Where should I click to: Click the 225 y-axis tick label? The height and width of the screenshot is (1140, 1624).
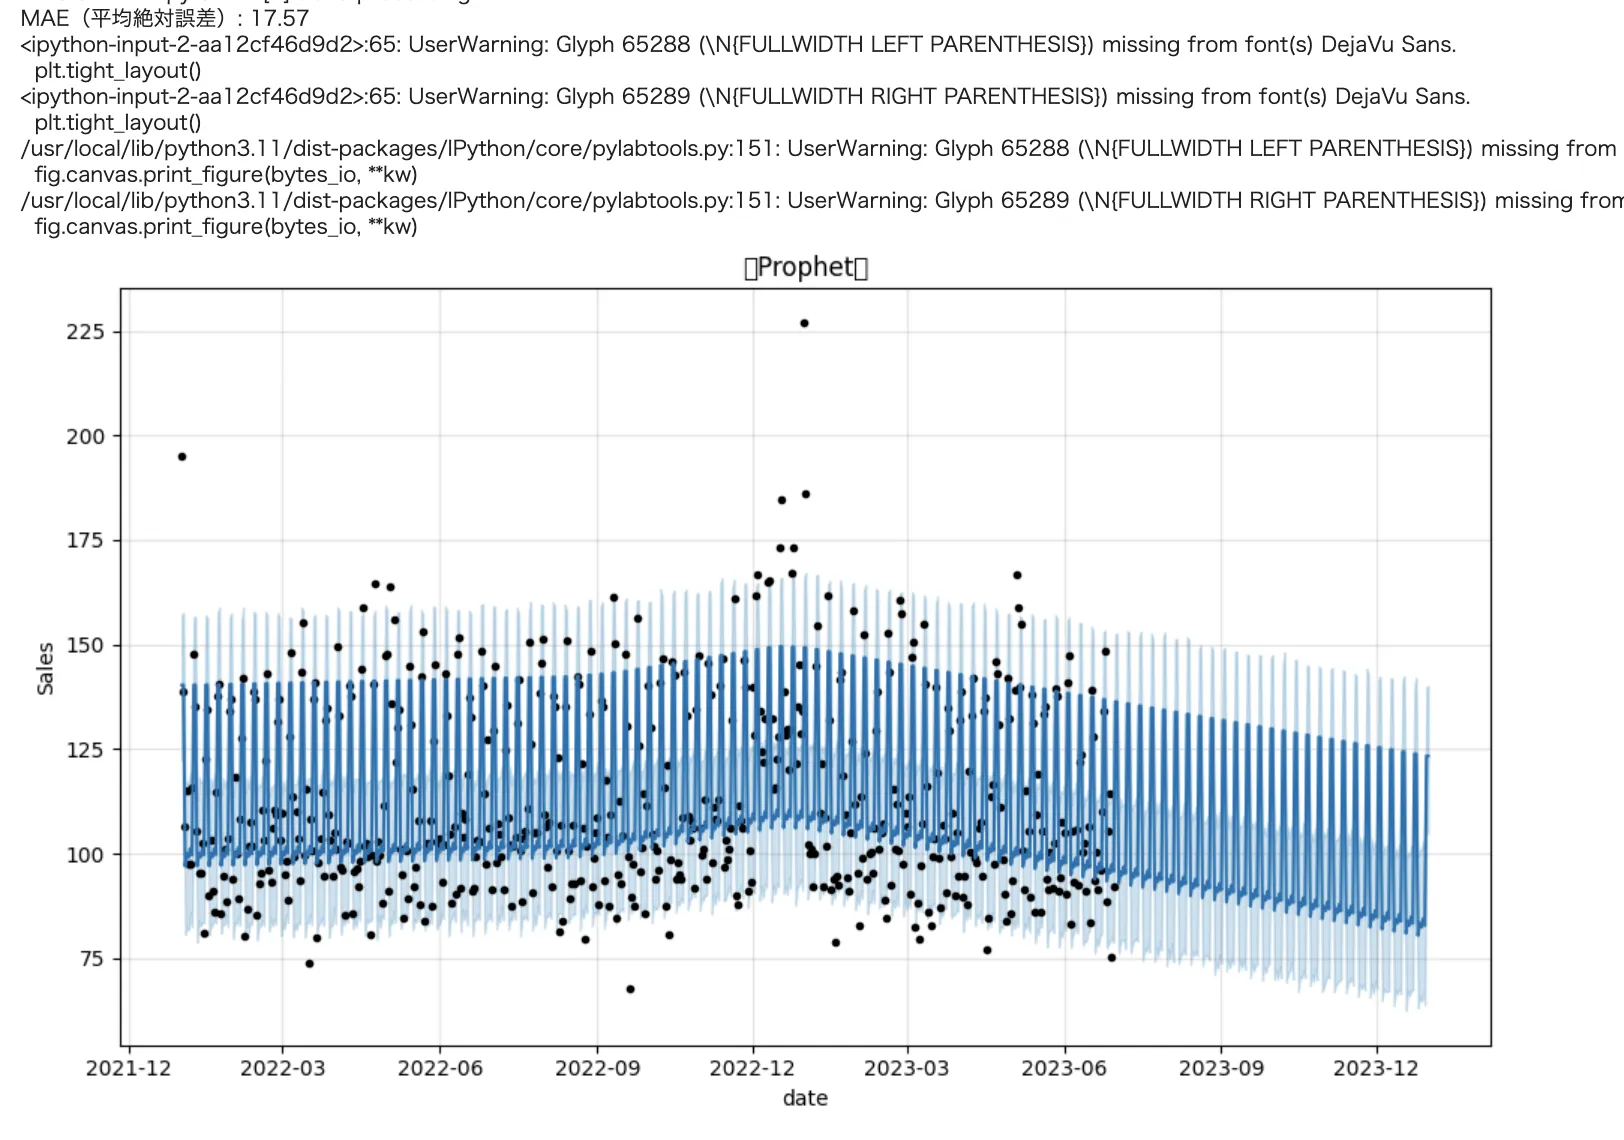tap(85, 332)
